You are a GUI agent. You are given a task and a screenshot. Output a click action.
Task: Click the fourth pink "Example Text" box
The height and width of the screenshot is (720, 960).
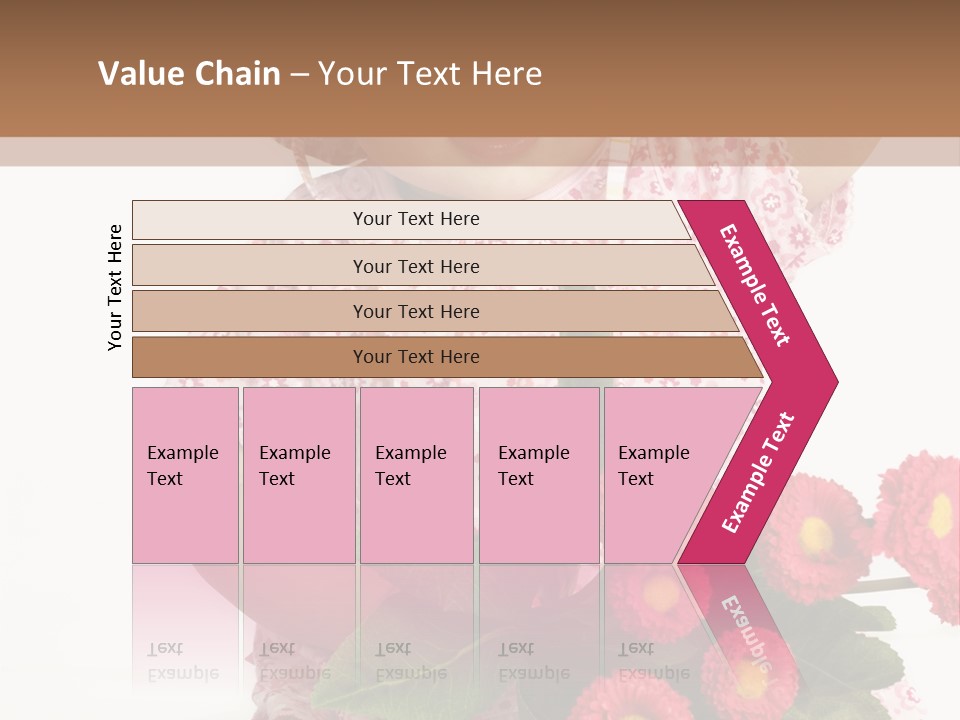[538, 475]
